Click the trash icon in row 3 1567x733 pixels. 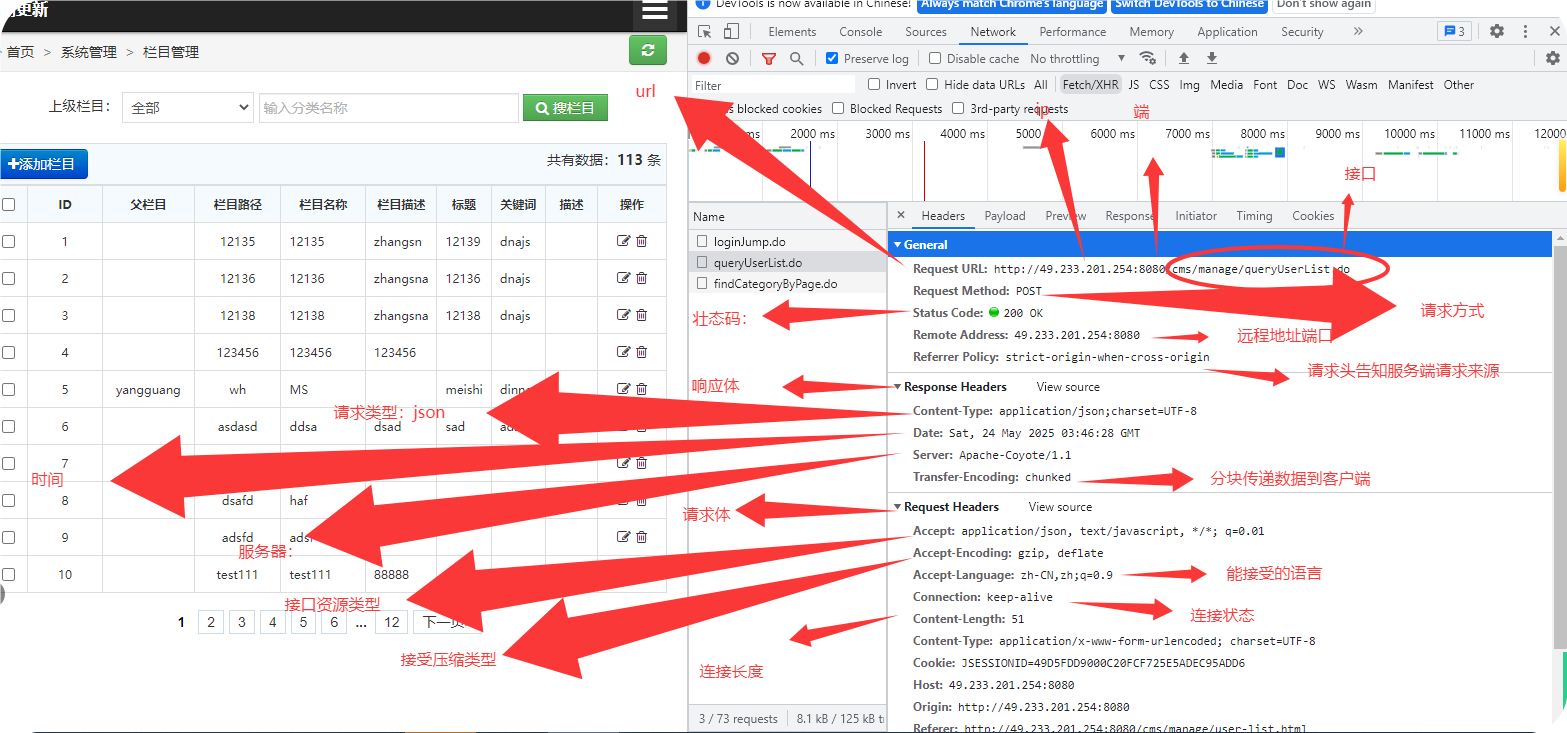pyautogui.click(x=642, y=315)
